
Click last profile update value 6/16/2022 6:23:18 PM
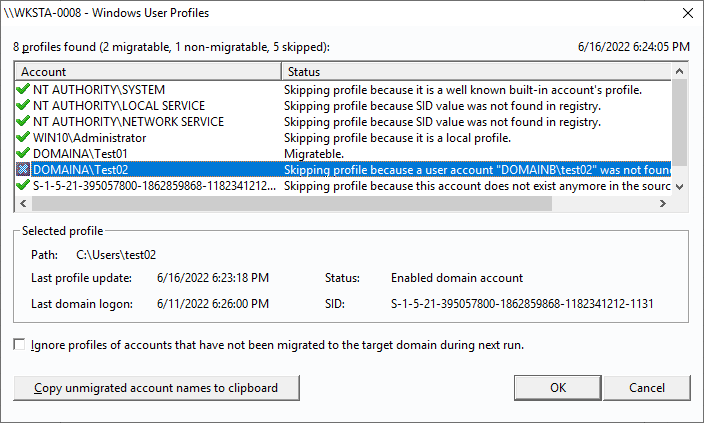pyautogui.click(x=213, y=278)
